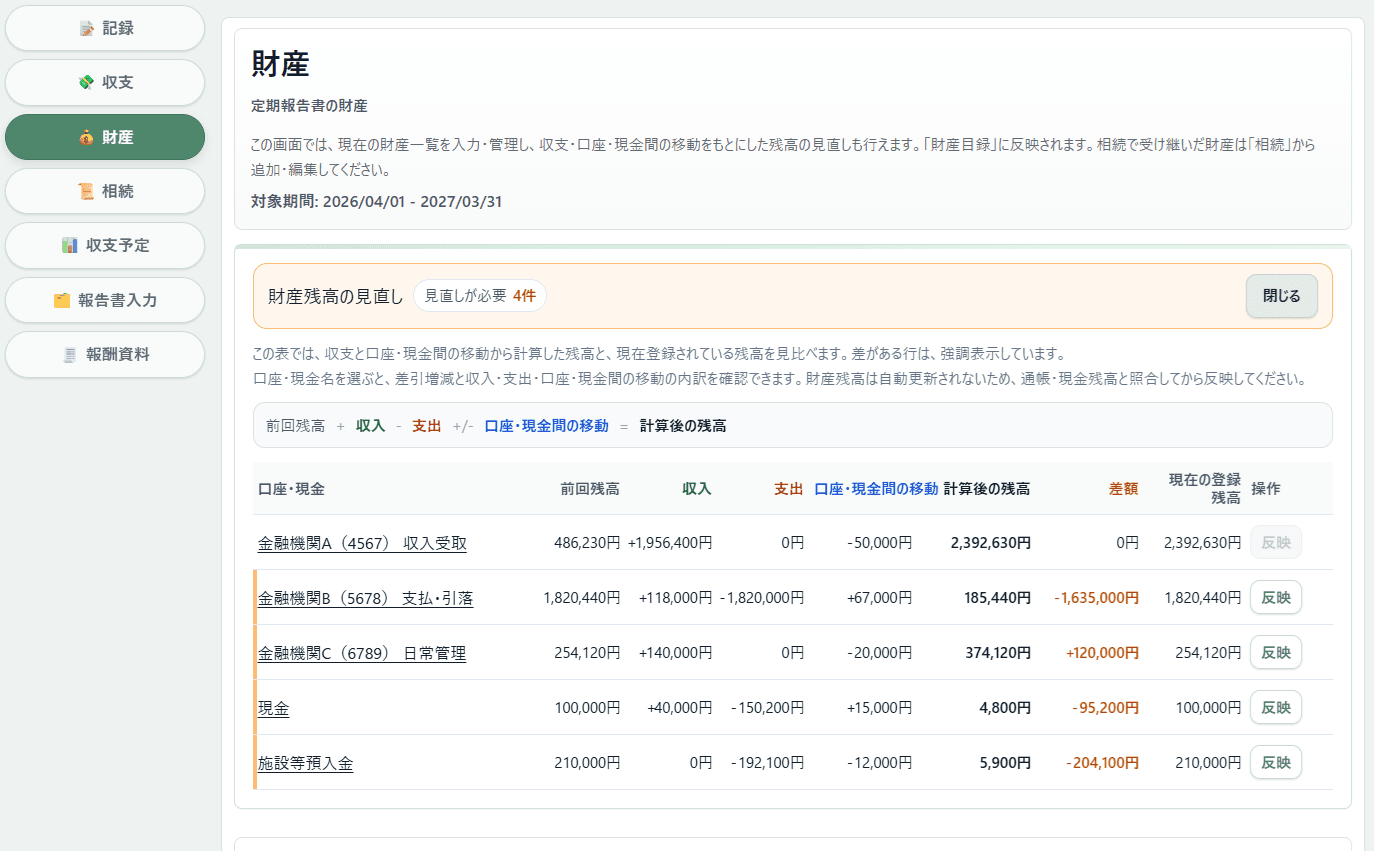Click the -1,635,000円 difference value

1096,598
